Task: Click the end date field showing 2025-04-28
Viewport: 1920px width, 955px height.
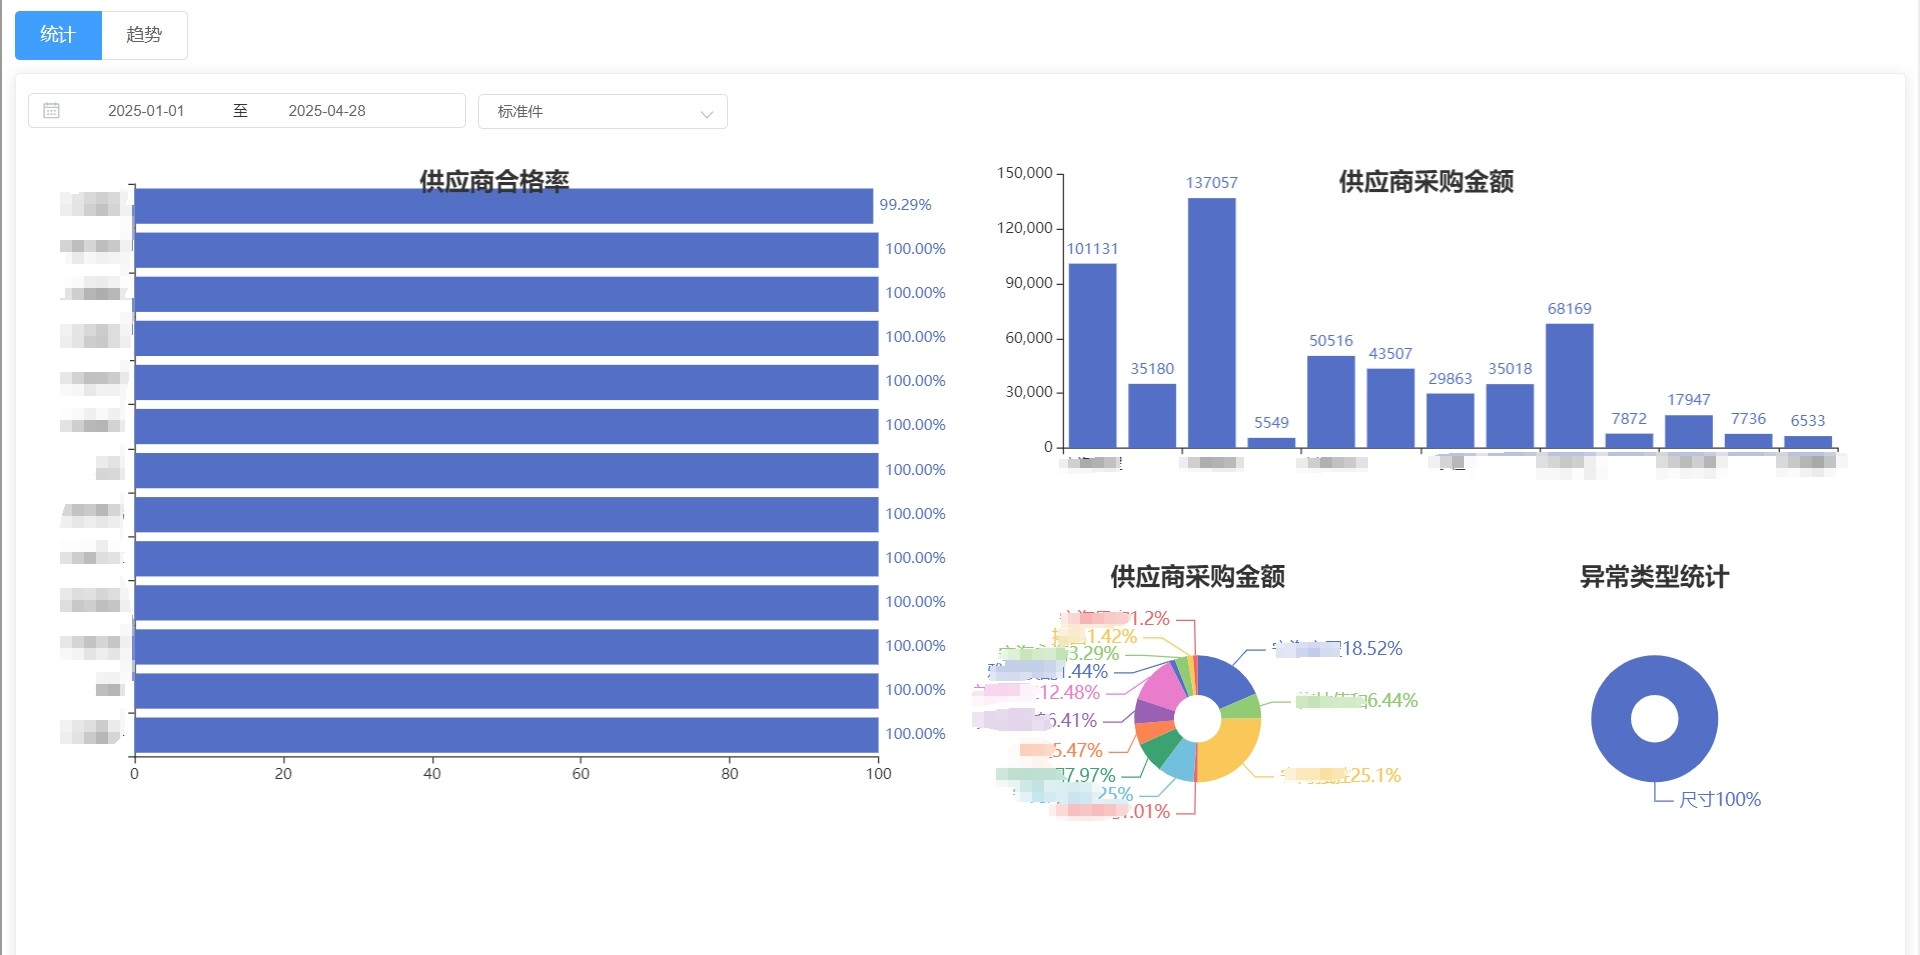Action: [x=327, y=111]
